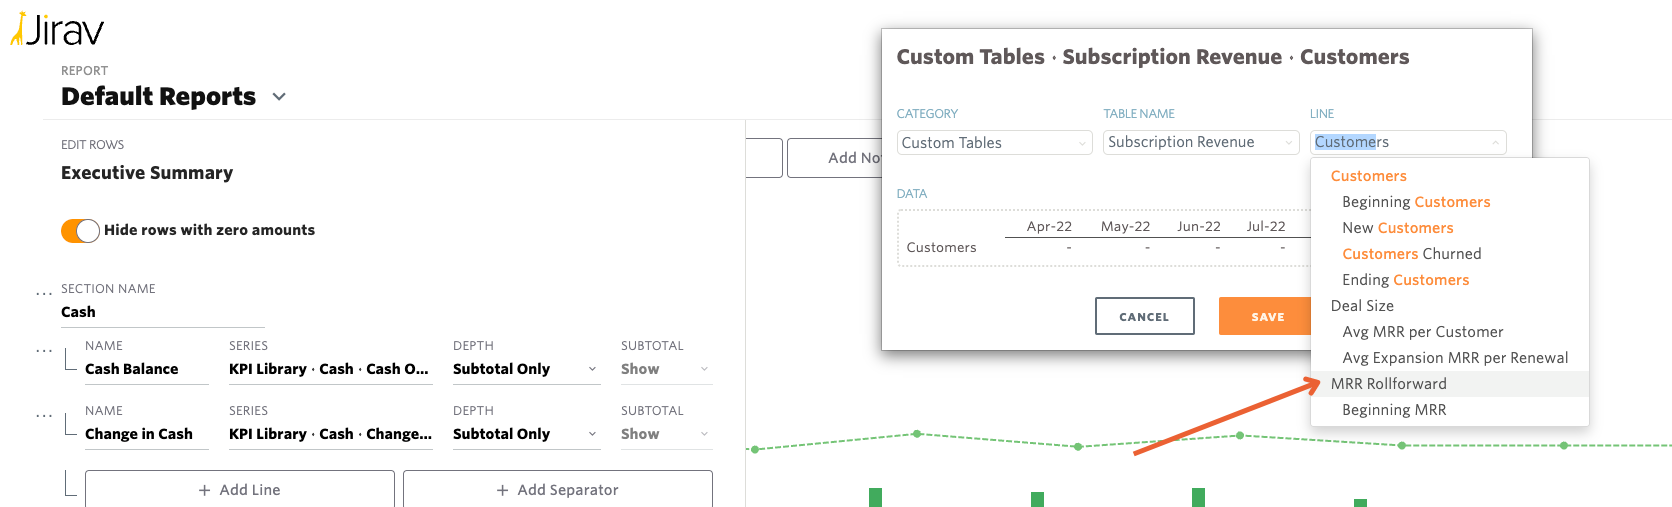Screen dimensions: 1672x507
Task: Toggle Hide rows with zero amounts
Action: point(81,231)
